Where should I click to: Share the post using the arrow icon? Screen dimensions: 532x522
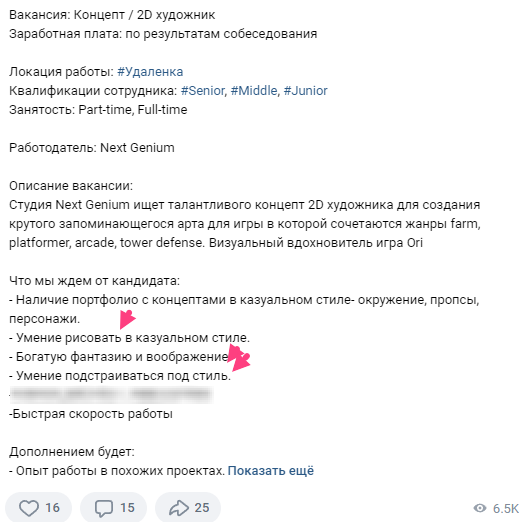[x=179, y=508]
